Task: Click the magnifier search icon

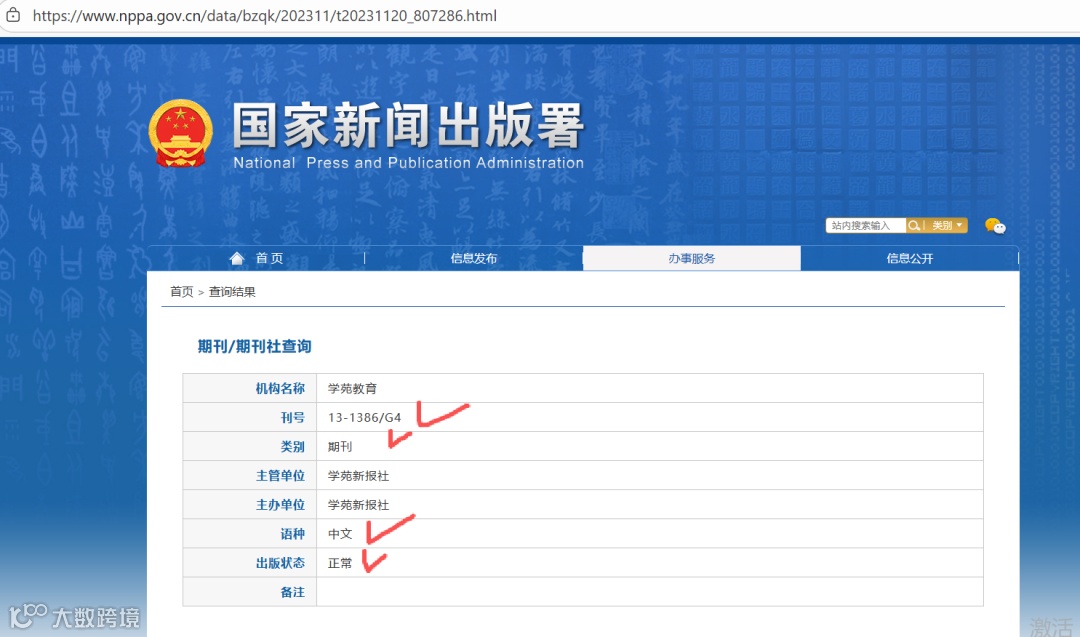Action: pos(914,226)
